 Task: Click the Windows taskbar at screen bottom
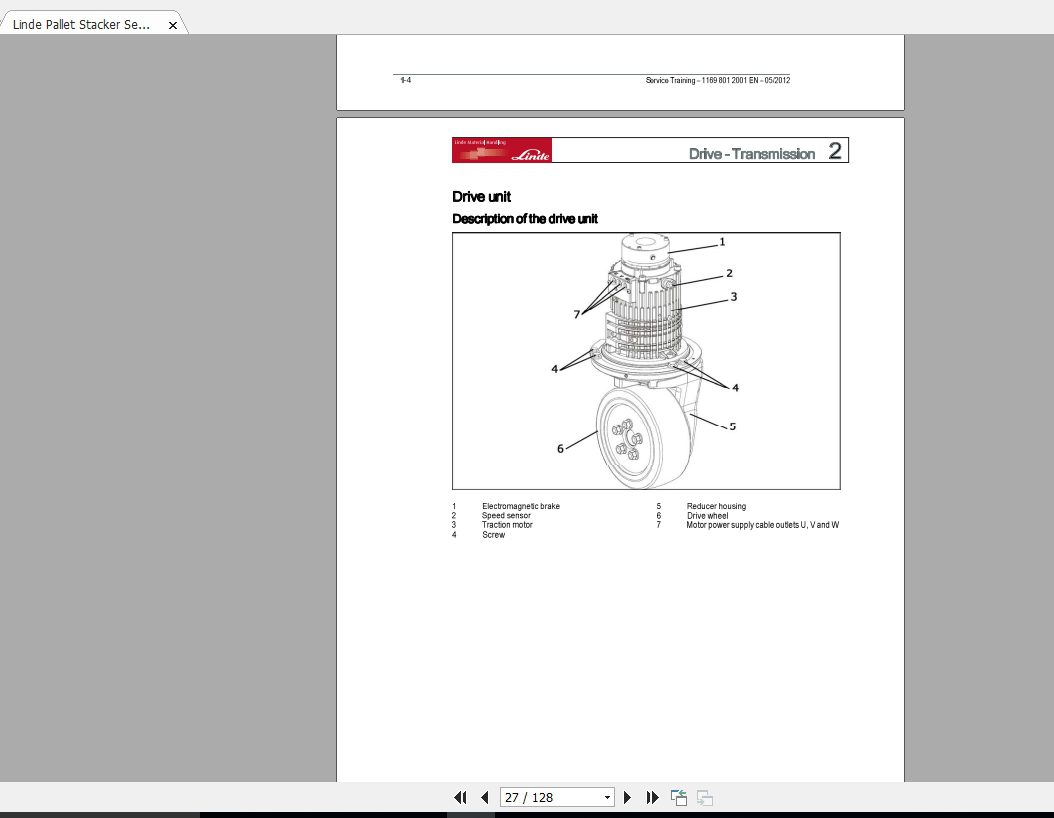tap(527, 812)
